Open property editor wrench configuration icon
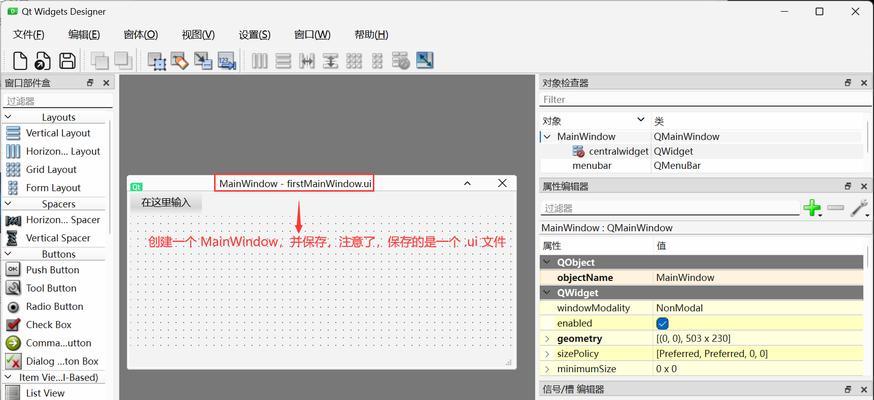The width and height of the screenshot is (874, 400). pyautogui.click(x=859, y=208)
